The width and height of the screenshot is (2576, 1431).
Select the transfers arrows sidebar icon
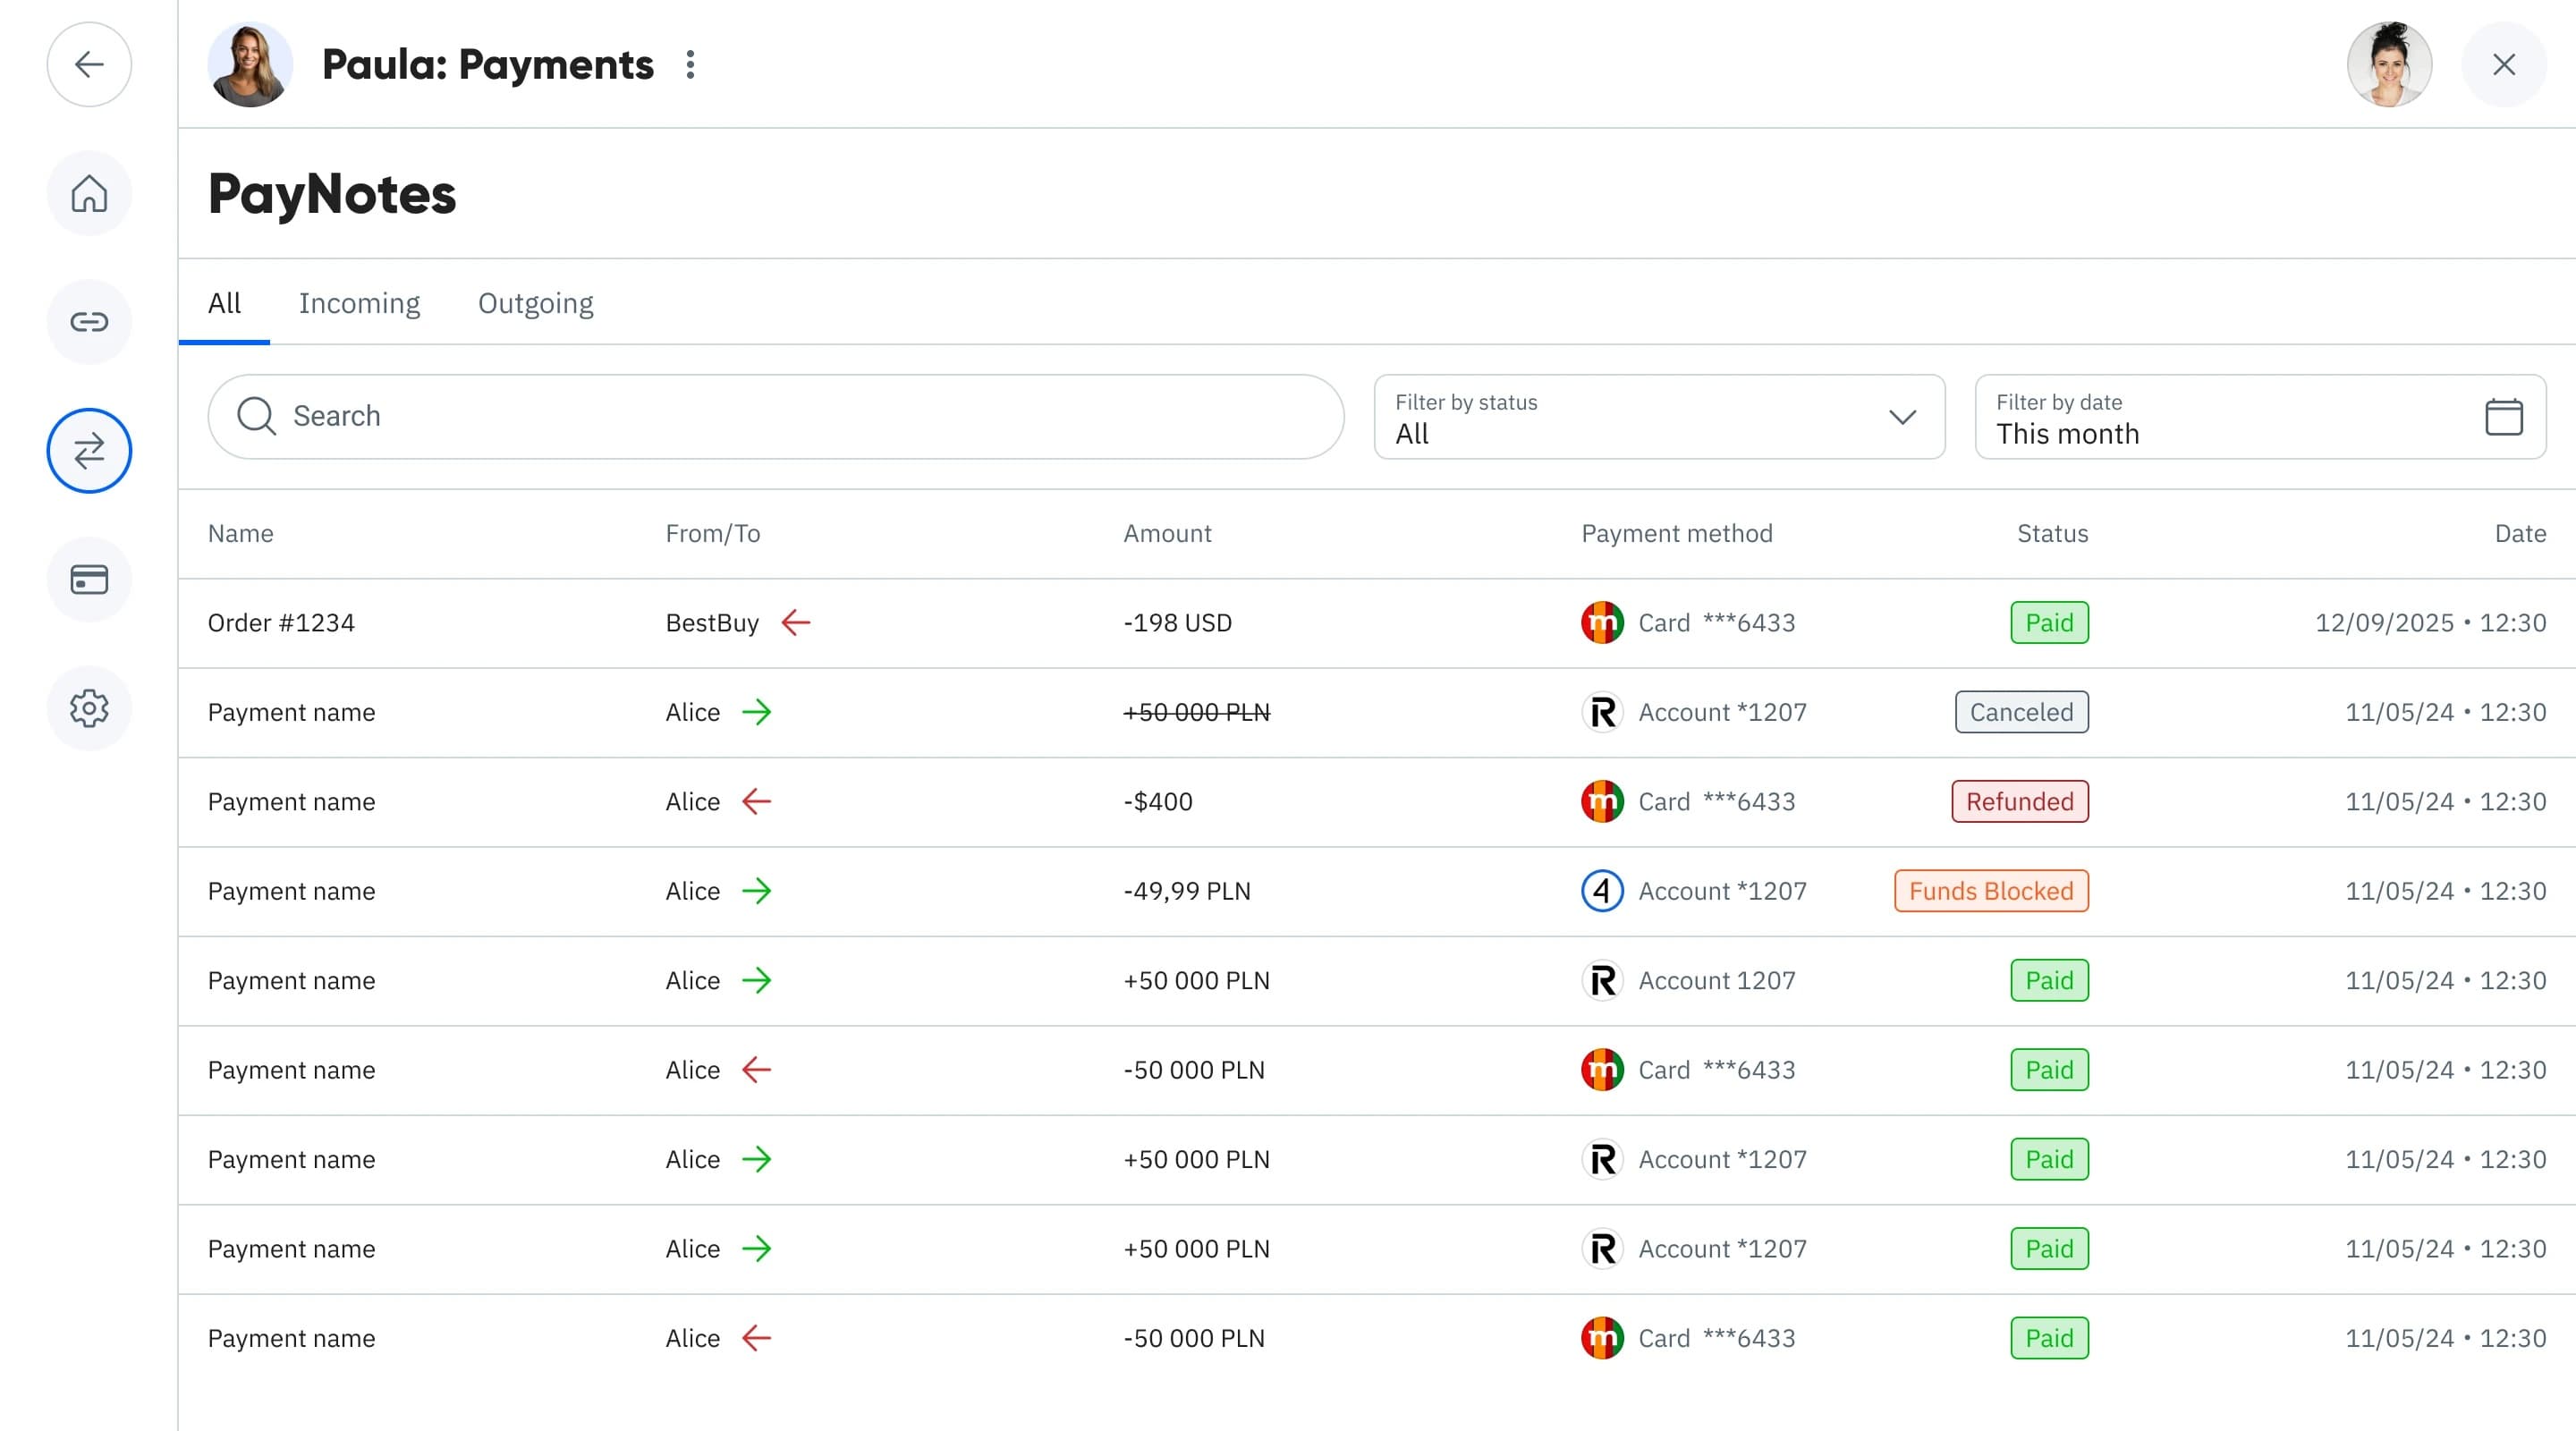click(x=89, y=451)
